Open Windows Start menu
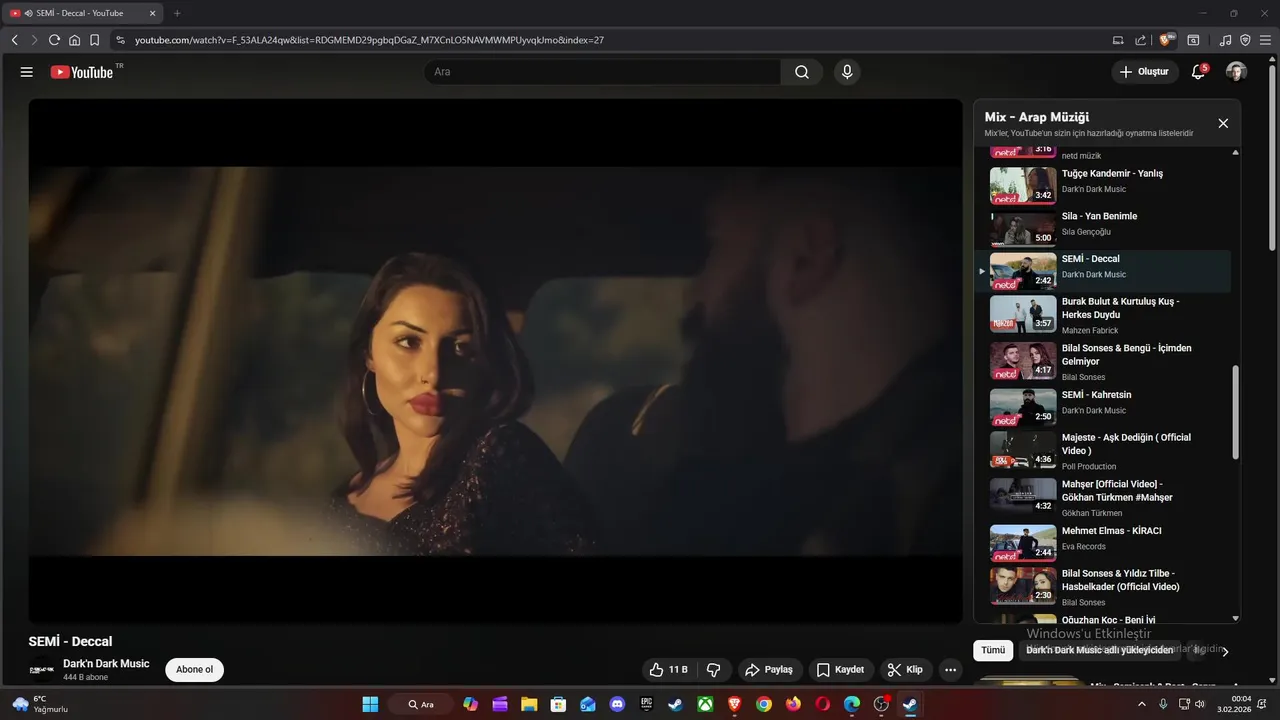Viewport: 1280px width, 720px height. coord(370,704)
